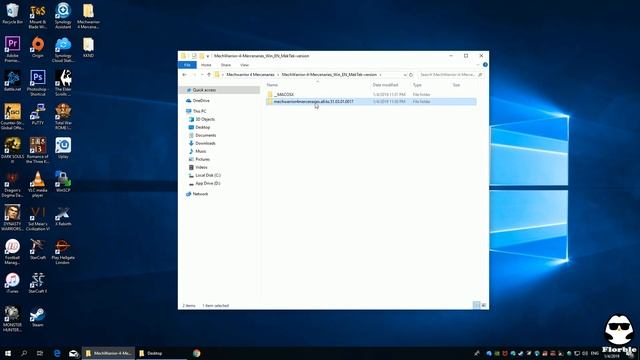Screen dimensions: 640x360
Task: Launch Adobe Premiere shortcut
Action: (x=12, y=49)
